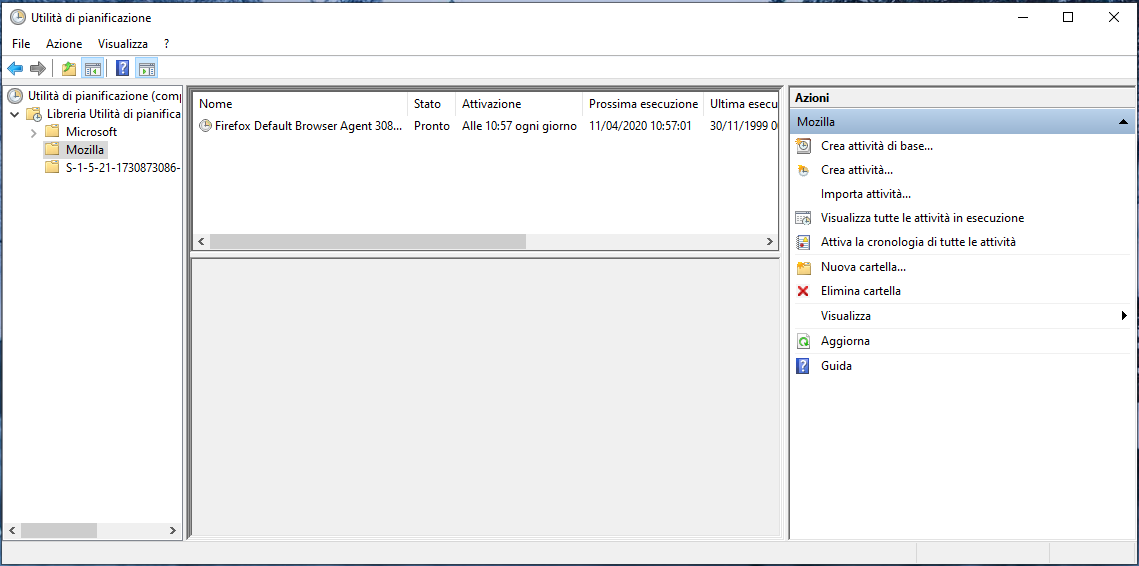Click the Crea attività di base icon
This screenshot has height=566, width=1139.
pyautogui.click(x=803, y=146)
